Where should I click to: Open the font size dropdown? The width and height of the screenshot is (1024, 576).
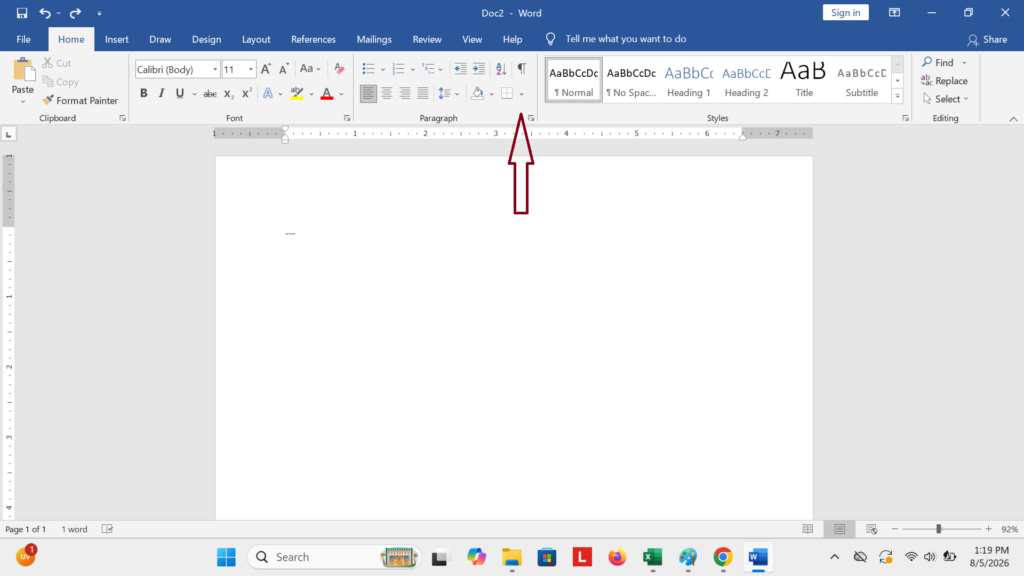pos(251,69)
